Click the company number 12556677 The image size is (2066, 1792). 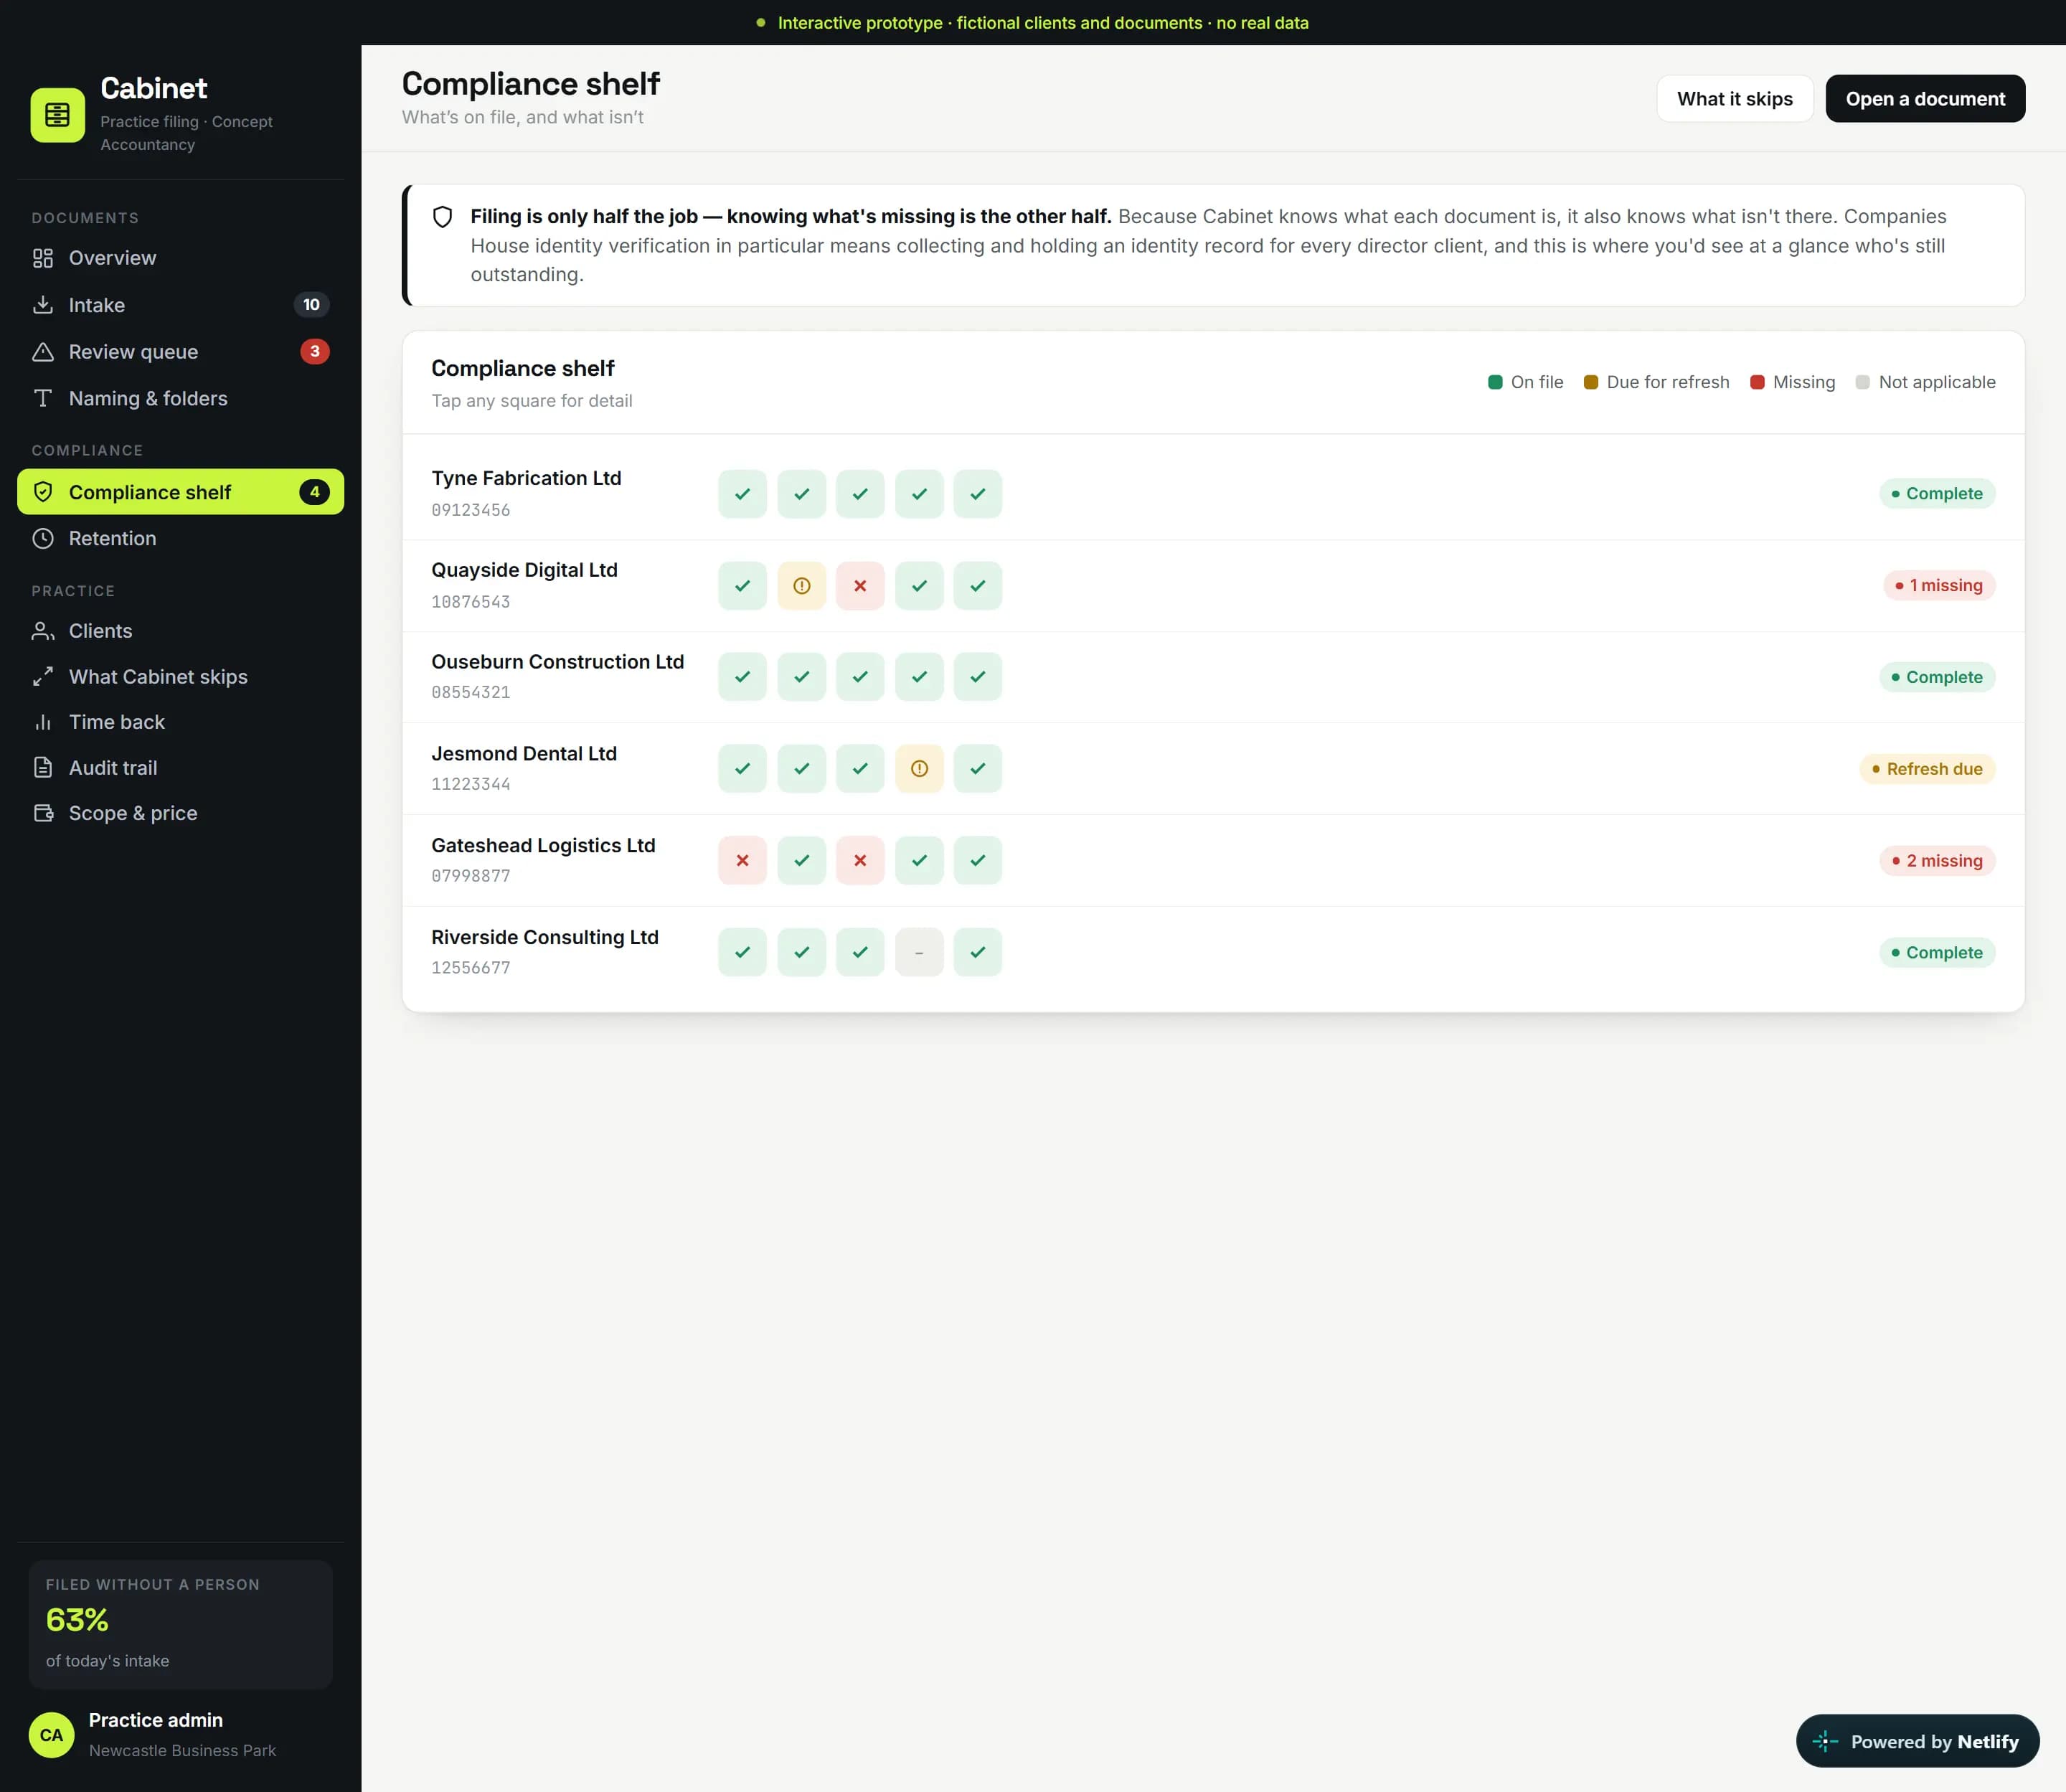[471, 968]
